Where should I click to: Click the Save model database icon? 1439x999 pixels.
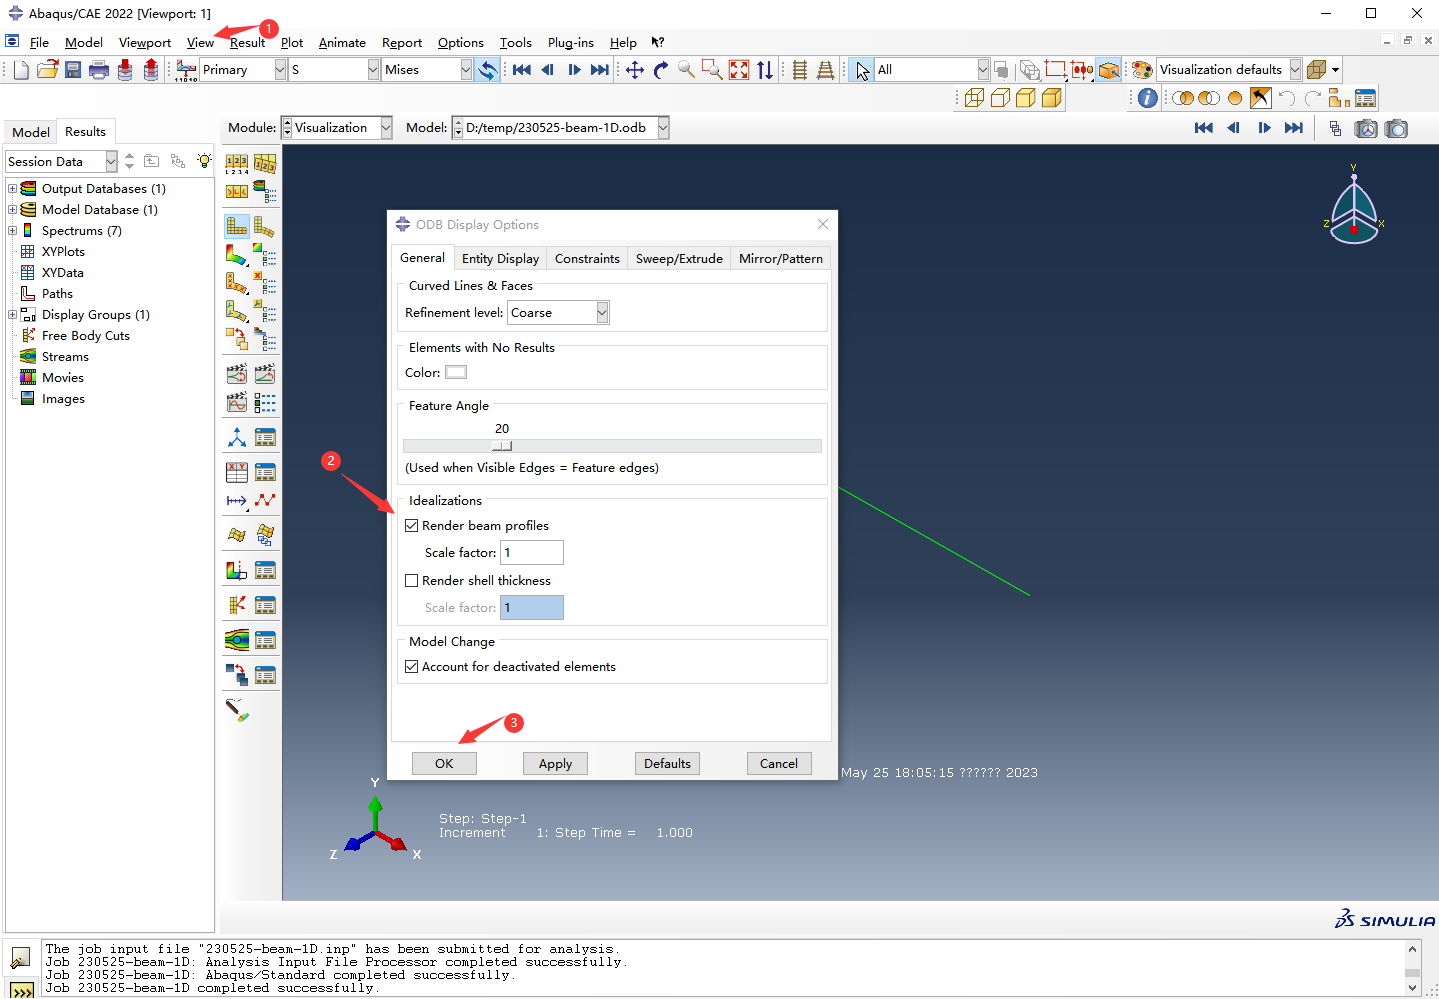pos(73,70)
